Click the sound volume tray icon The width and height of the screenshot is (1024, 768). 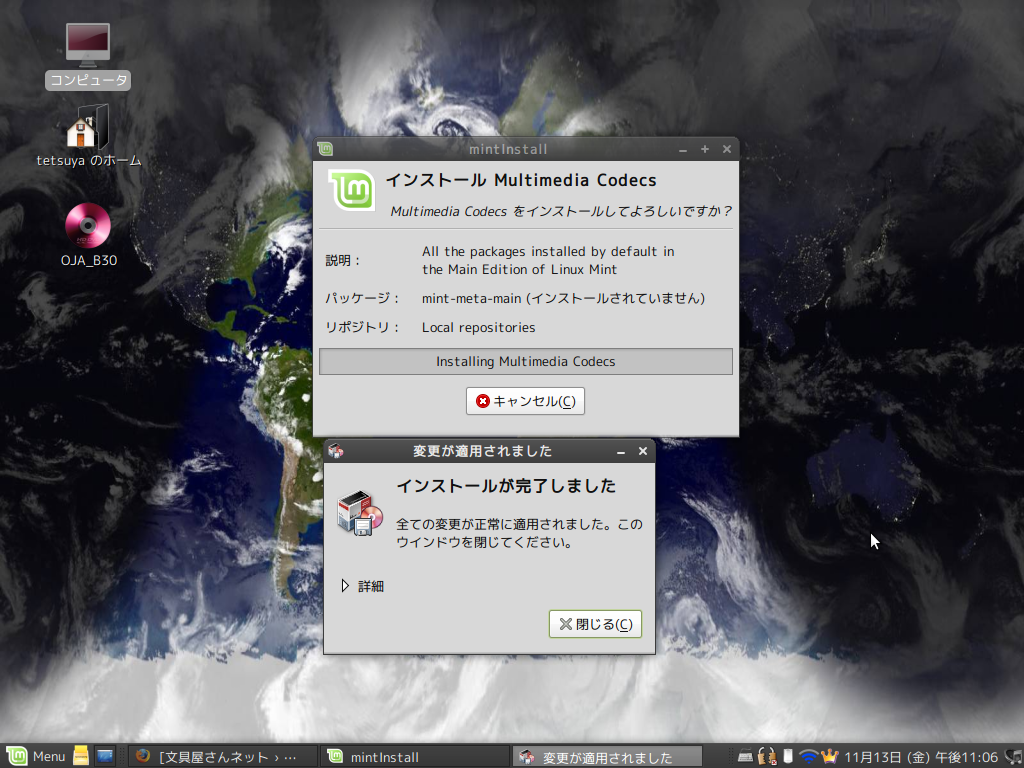pyautogui.click(x=1014, y=757)
